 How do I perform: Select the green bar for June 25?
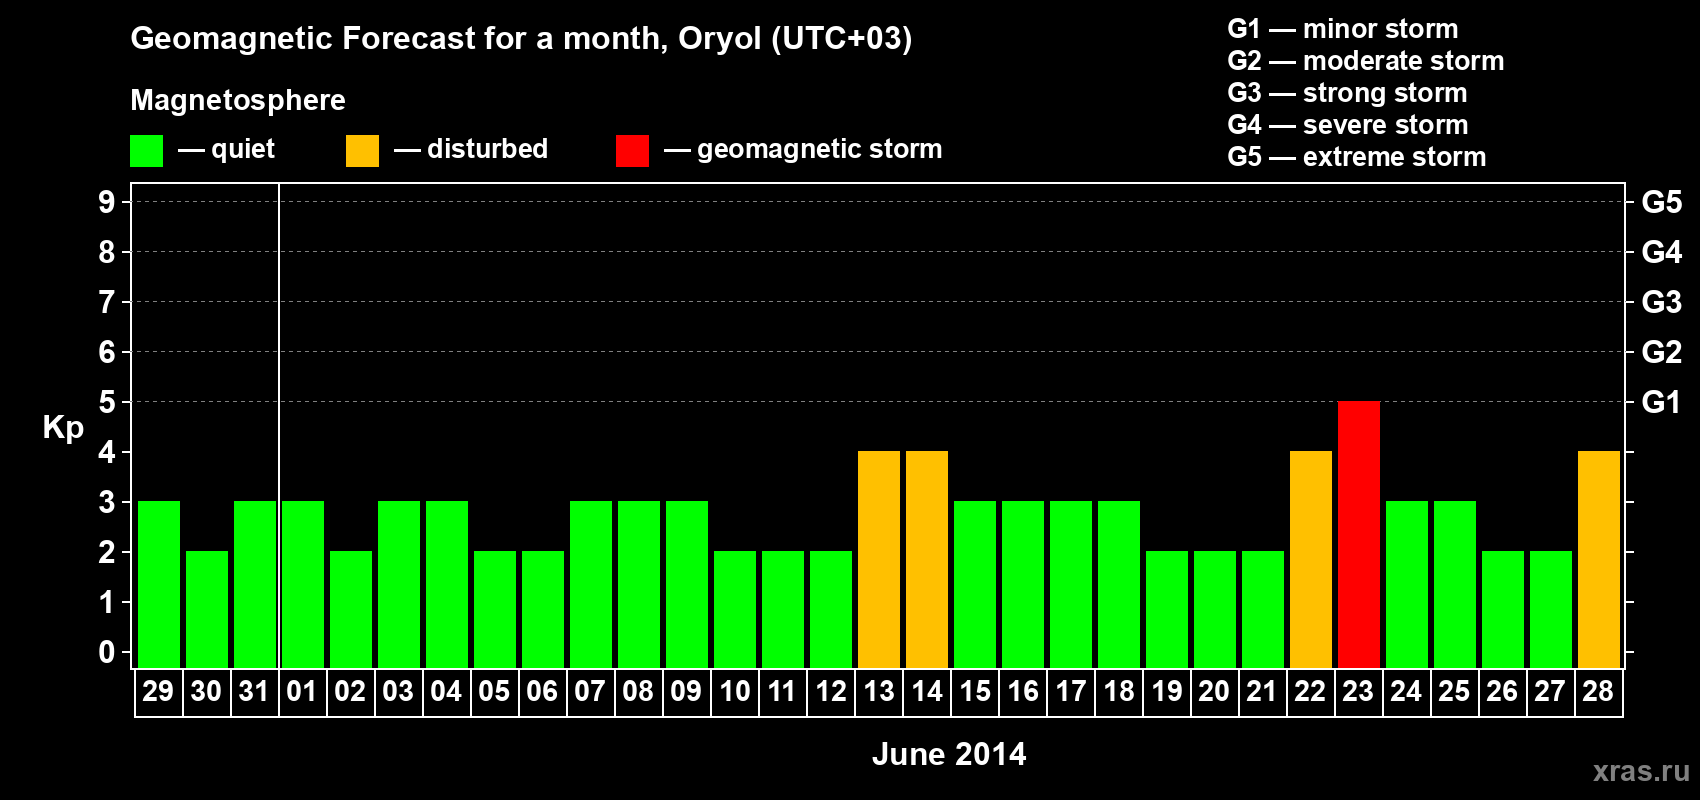click(1455, 585)
